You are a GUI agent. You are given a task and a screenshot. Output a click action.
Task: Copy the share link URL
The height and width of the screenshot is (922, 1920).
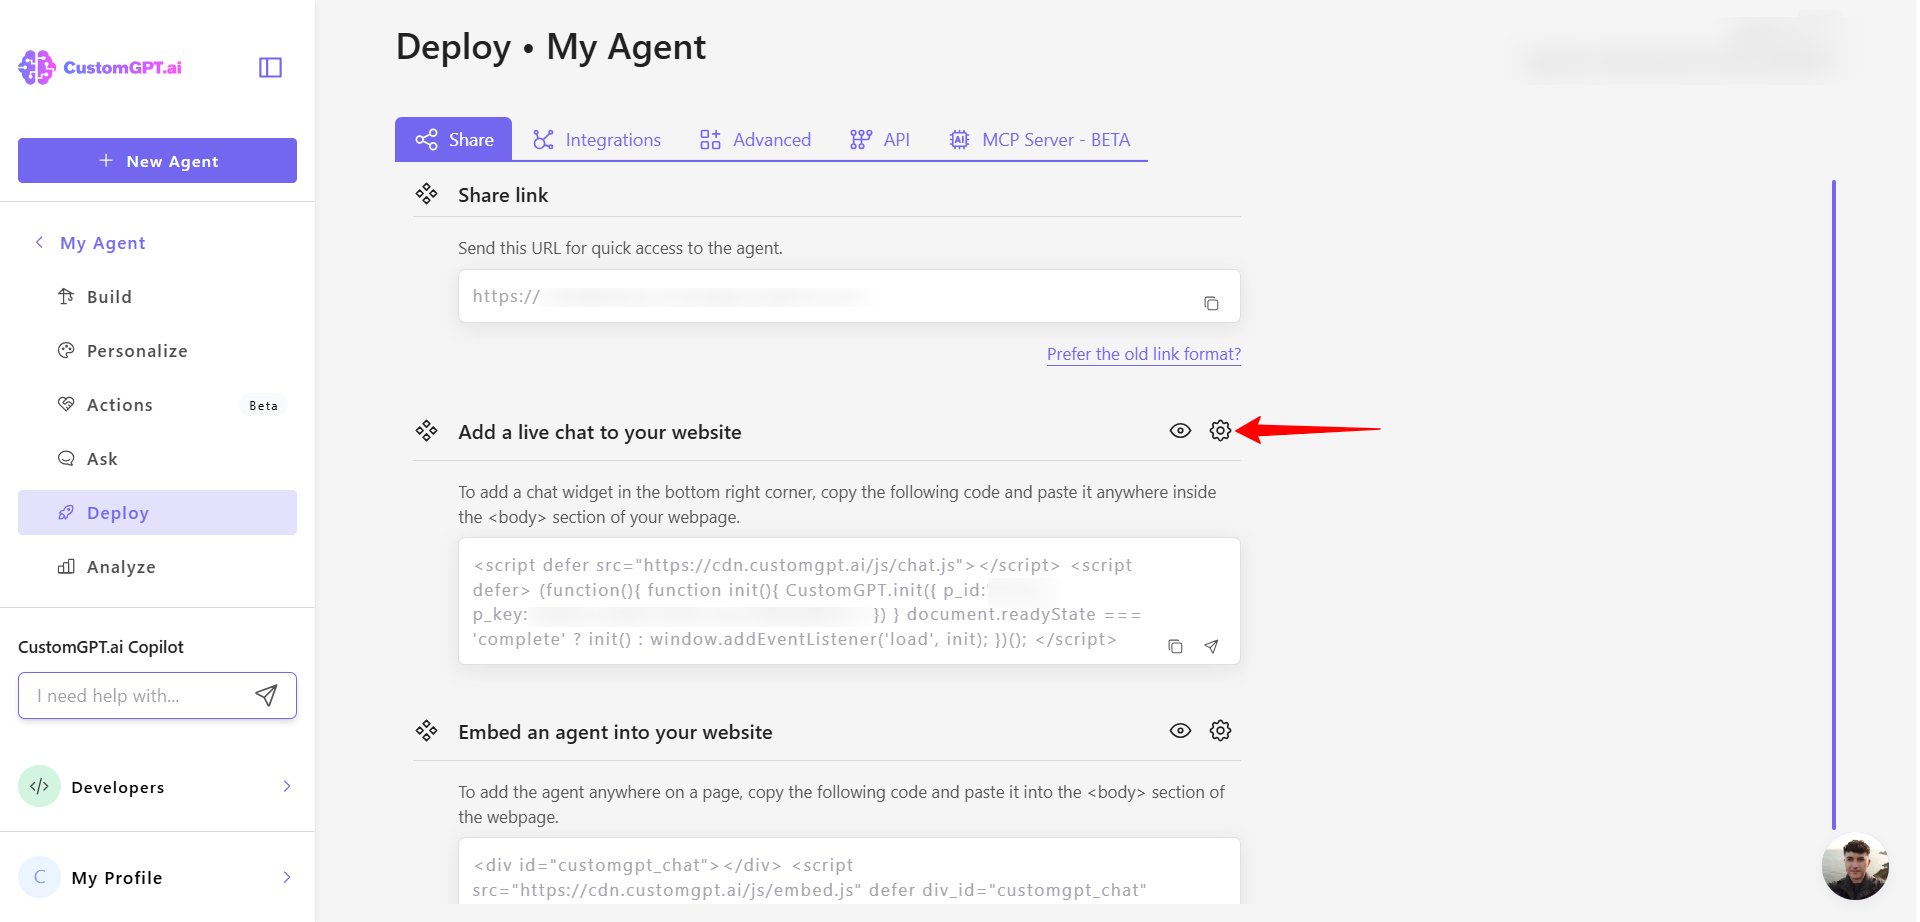[x=1211, y=303]
